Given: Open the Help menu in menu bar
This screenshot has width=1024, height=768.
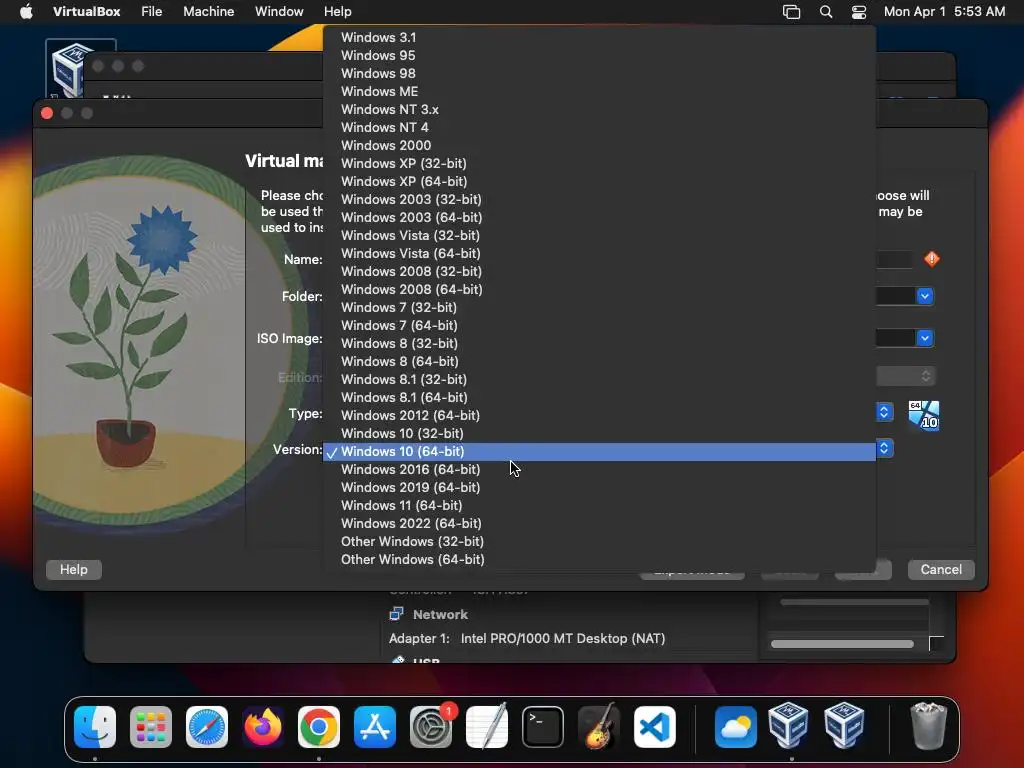Looking at the screenshot, I should click(338, 12).
